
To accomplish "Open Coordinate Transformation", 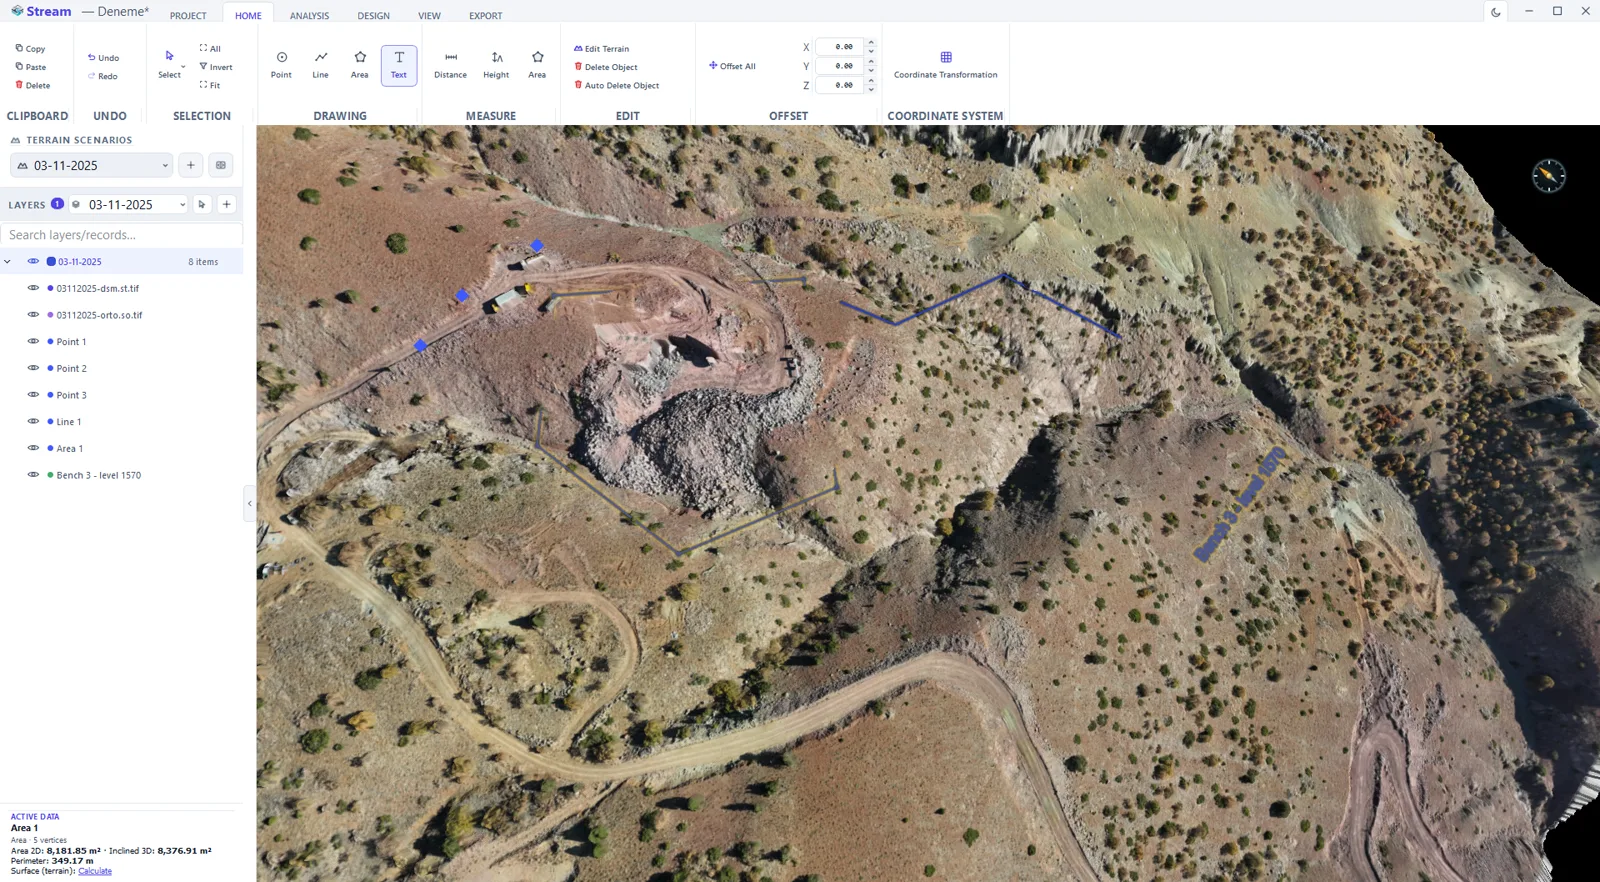I will [945, 65].
